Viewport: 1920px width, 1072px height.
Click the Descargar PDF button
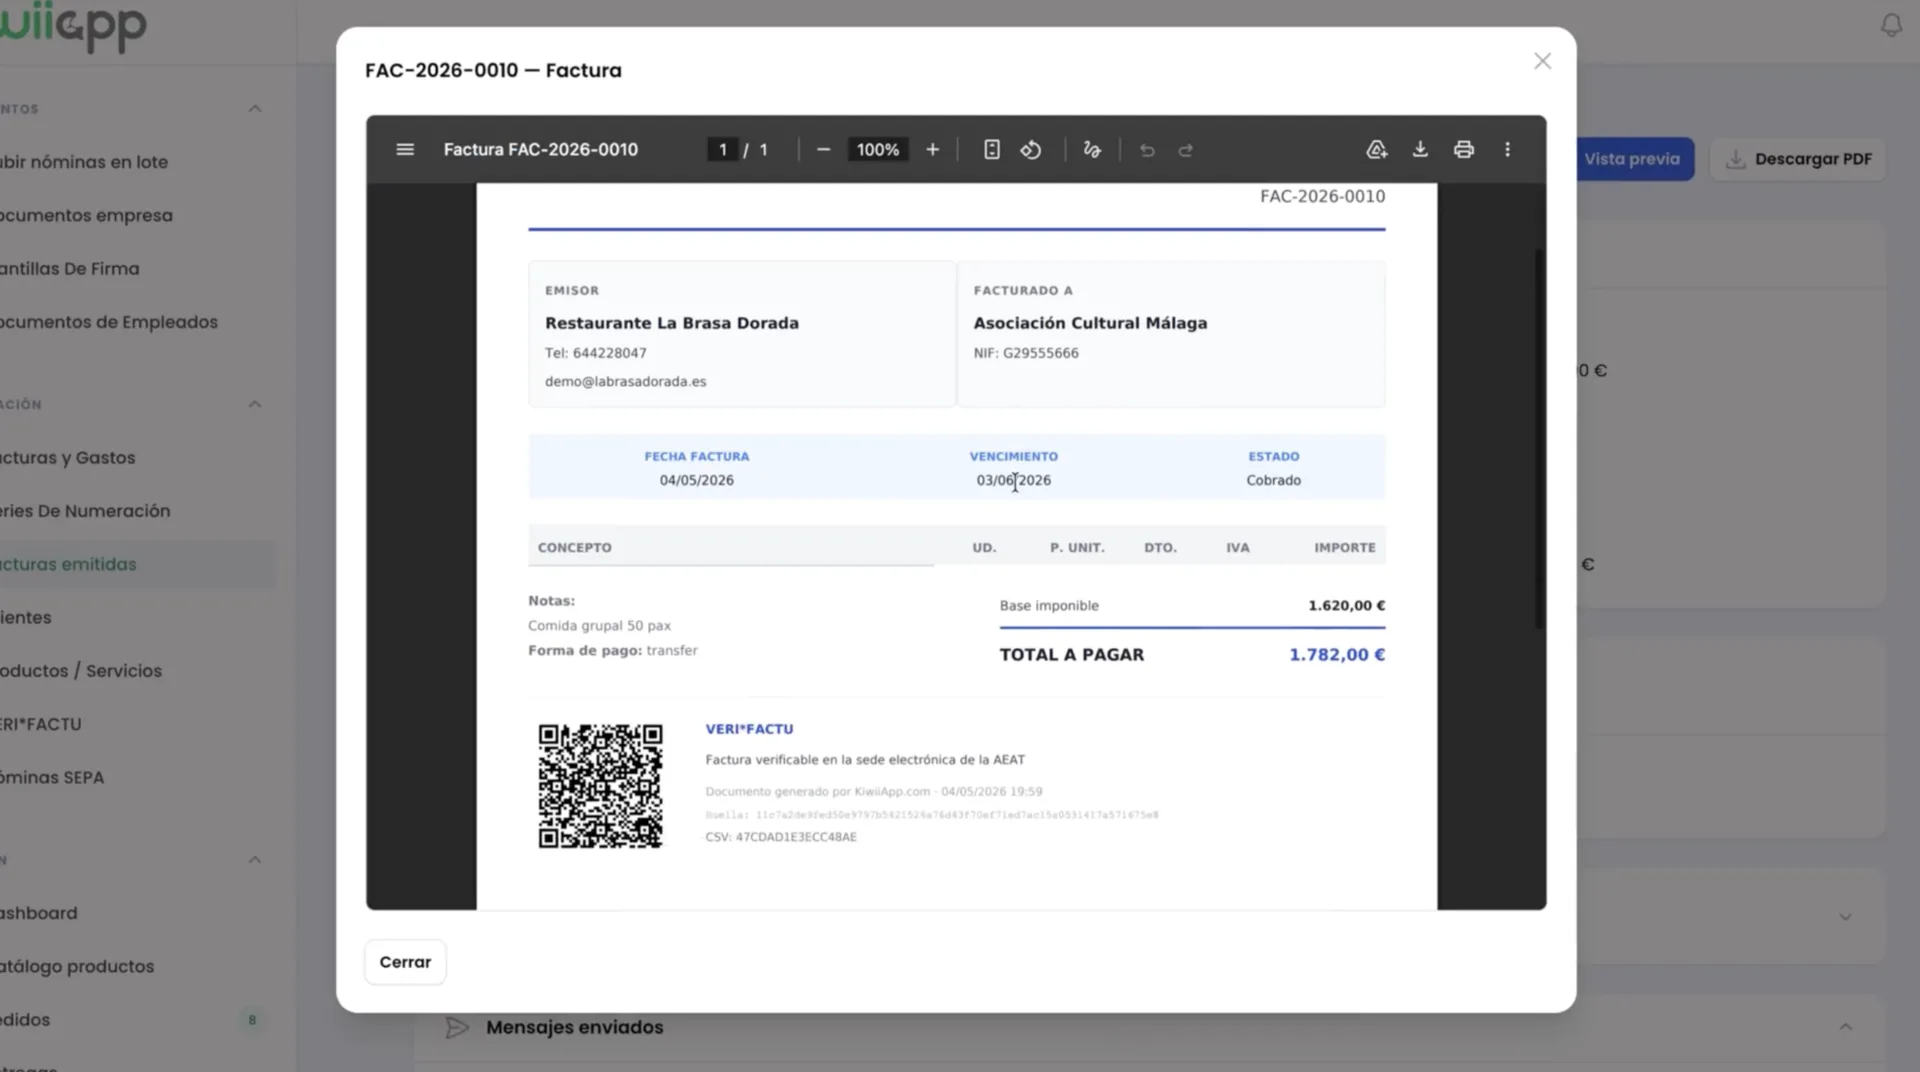click(1798, 159)
